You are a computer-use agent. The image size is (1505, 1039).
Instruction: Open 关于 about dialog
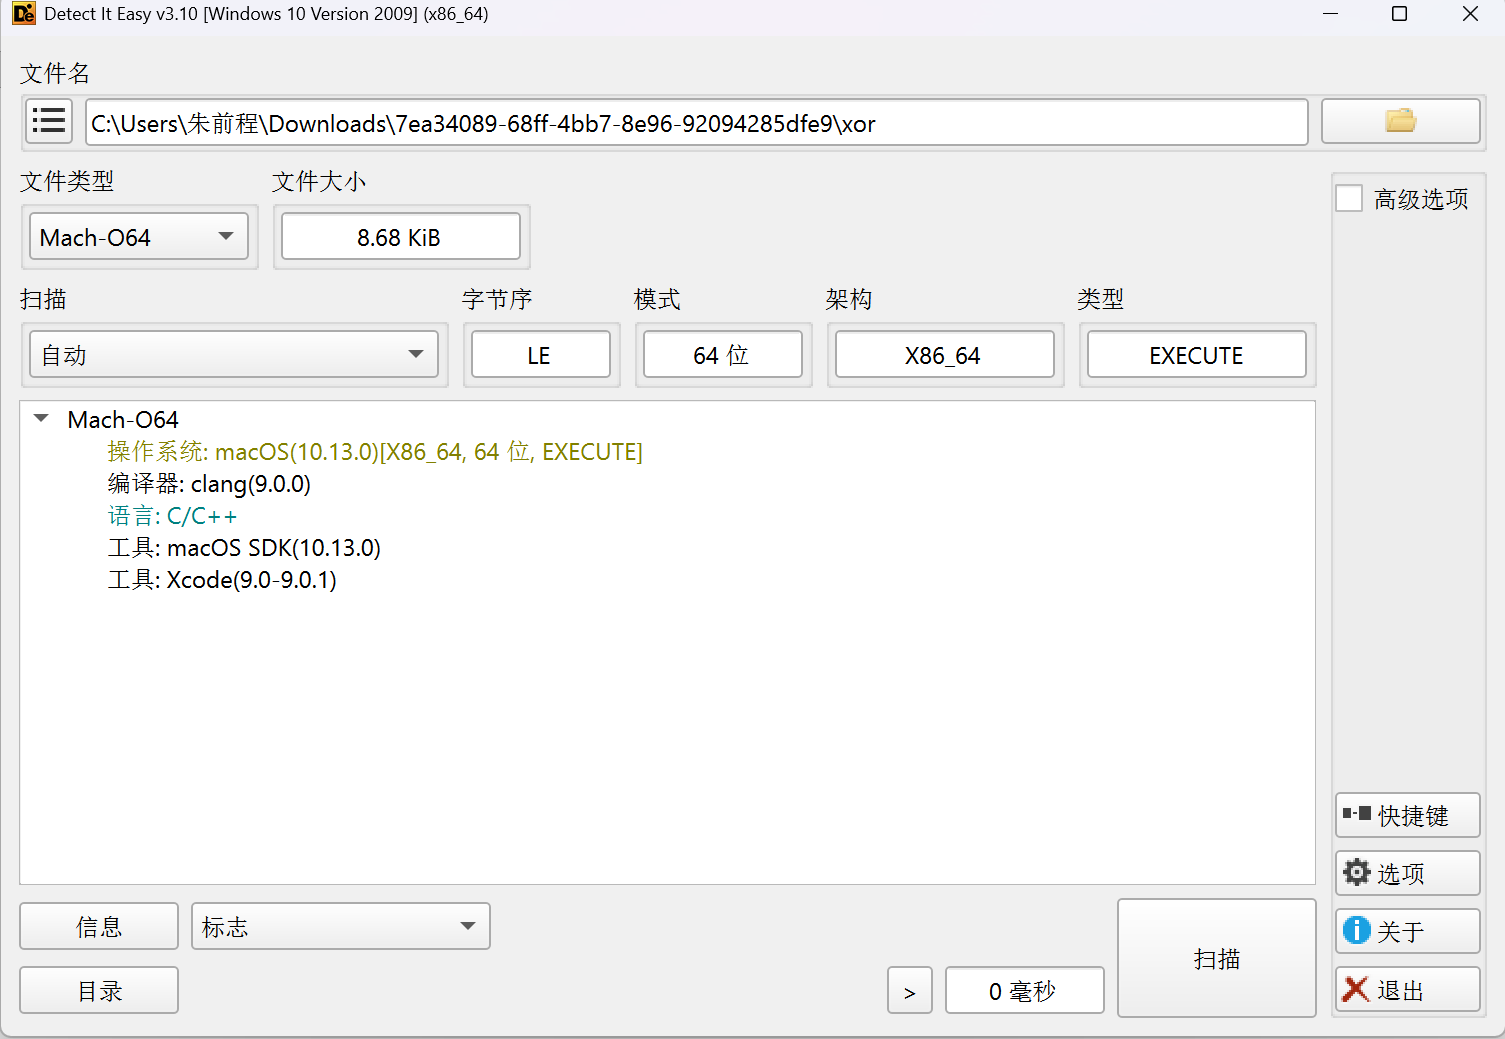1407,931
